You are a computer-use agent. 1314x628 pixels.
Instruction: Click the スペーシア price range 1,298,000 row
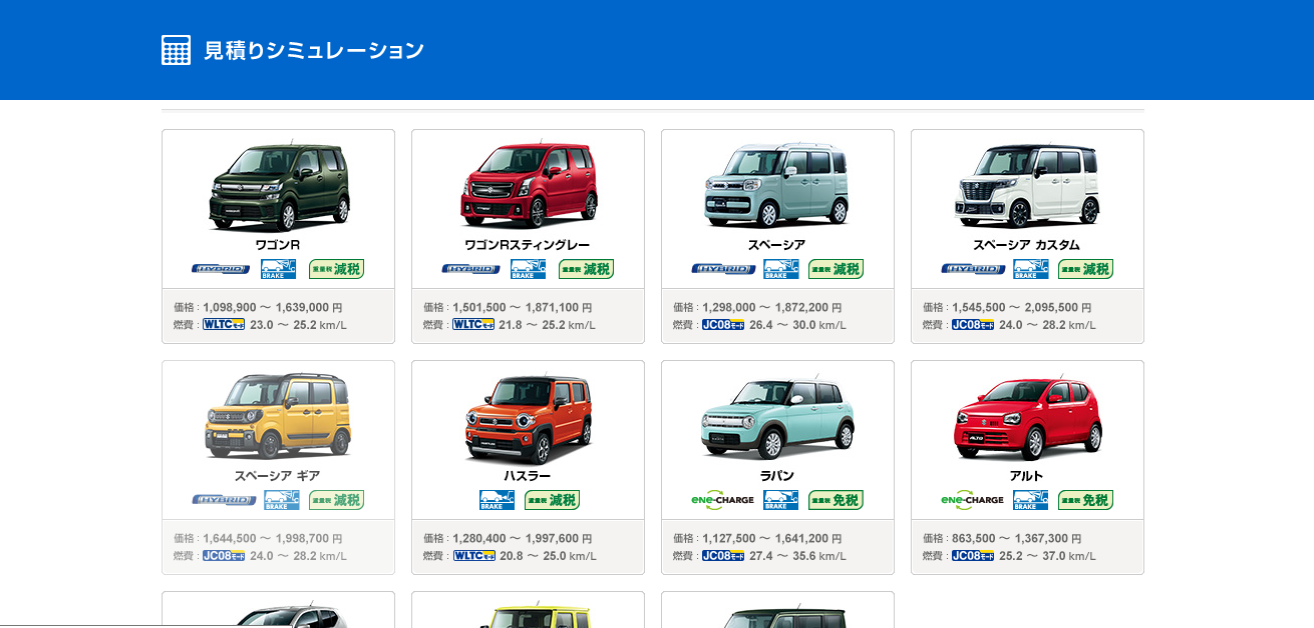pyautogui.click(x=757, y=308)
